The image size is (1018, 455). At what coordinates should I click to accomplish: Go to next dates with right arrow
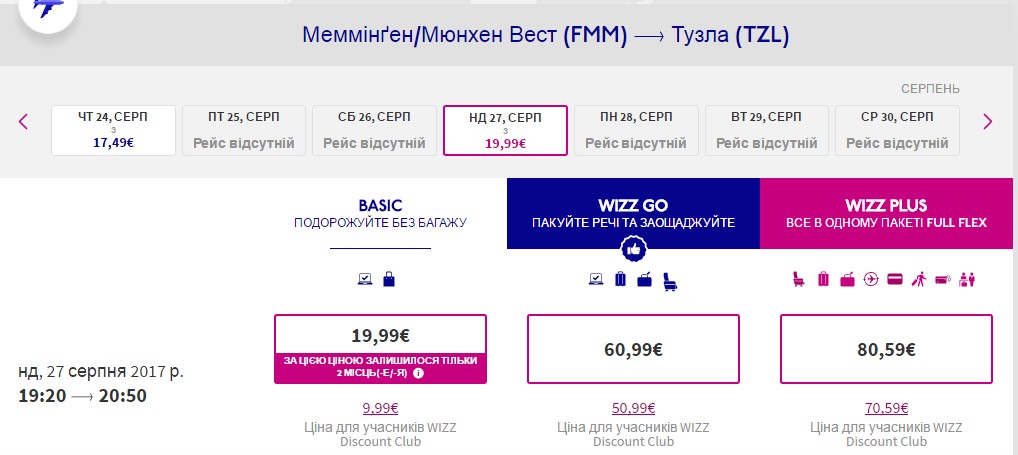(988, 122)
